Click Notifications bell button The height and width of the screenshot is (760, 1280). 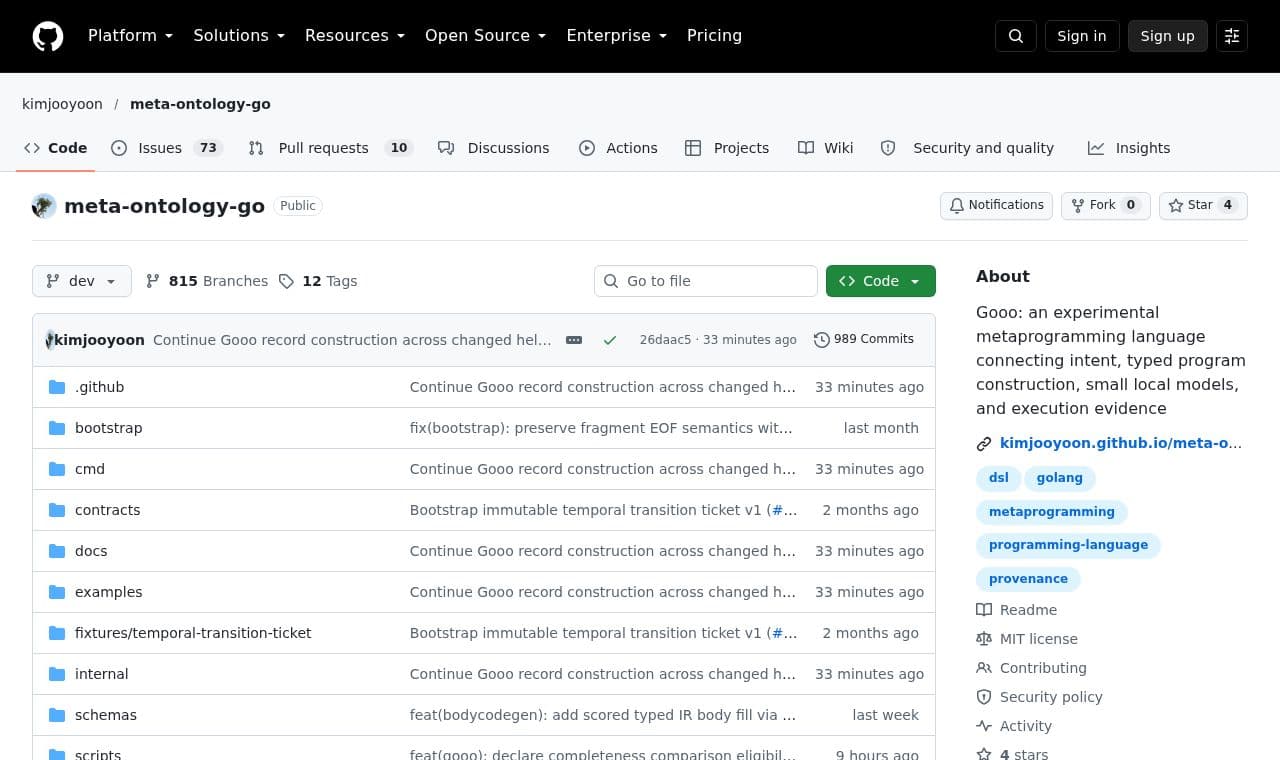[996, 205]
